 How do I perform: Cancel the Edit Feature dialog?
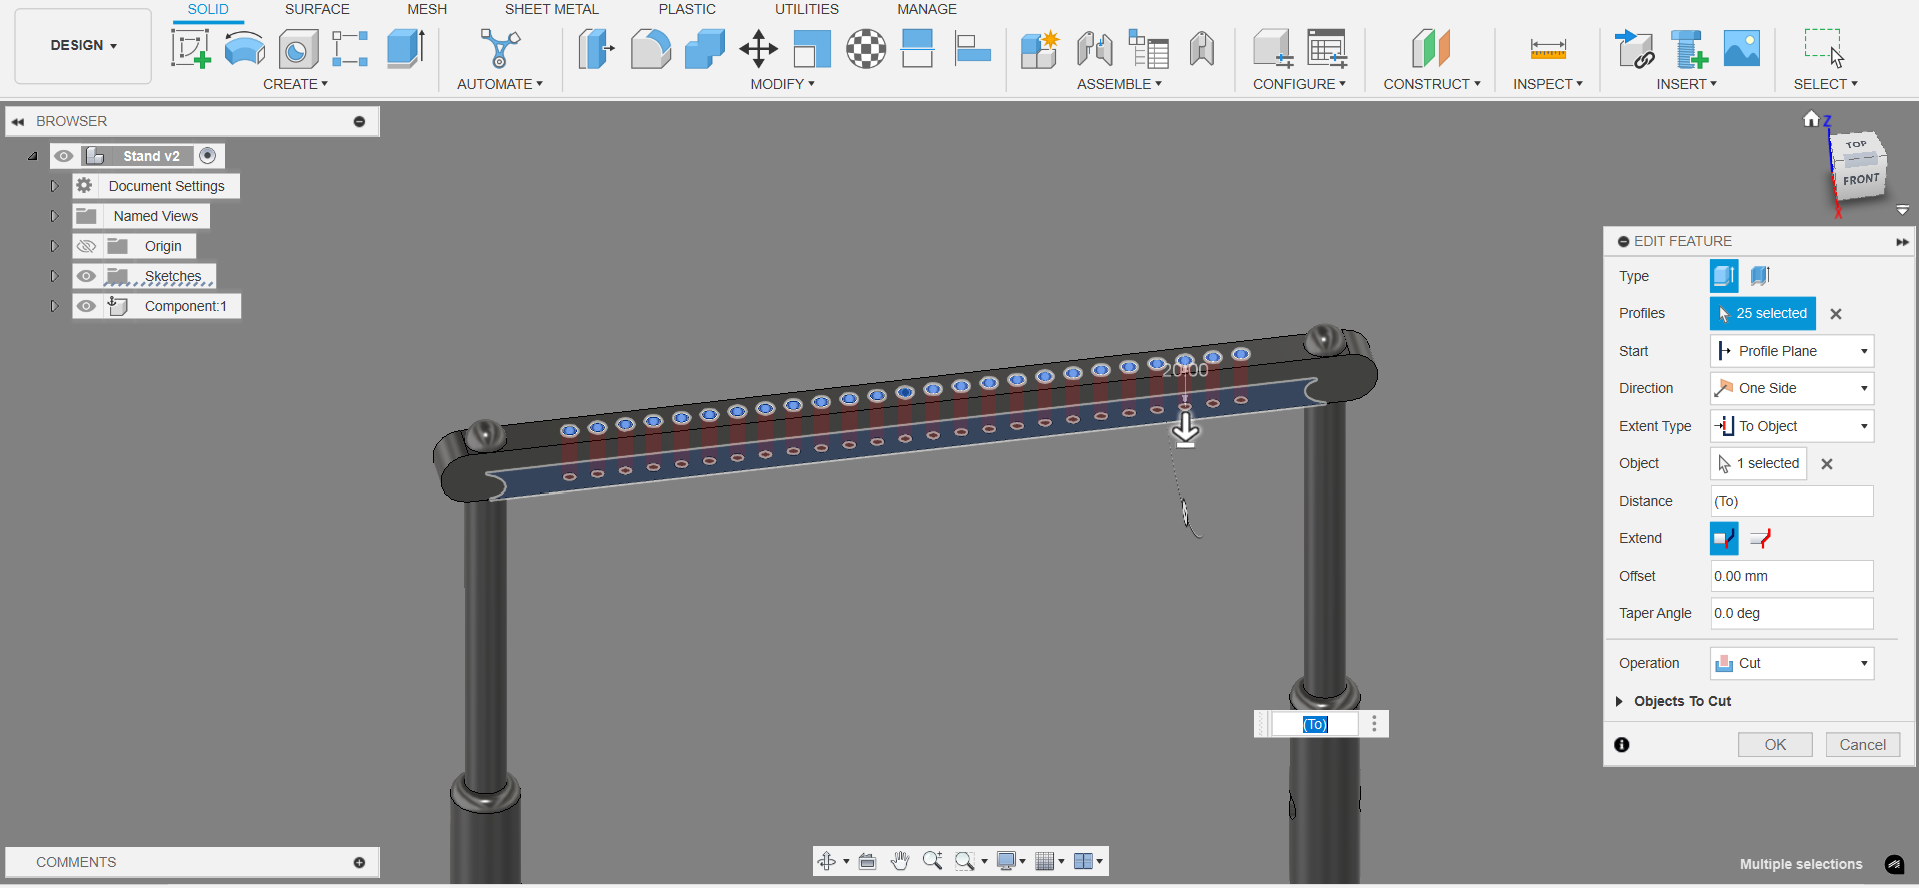pos(1863,745)
